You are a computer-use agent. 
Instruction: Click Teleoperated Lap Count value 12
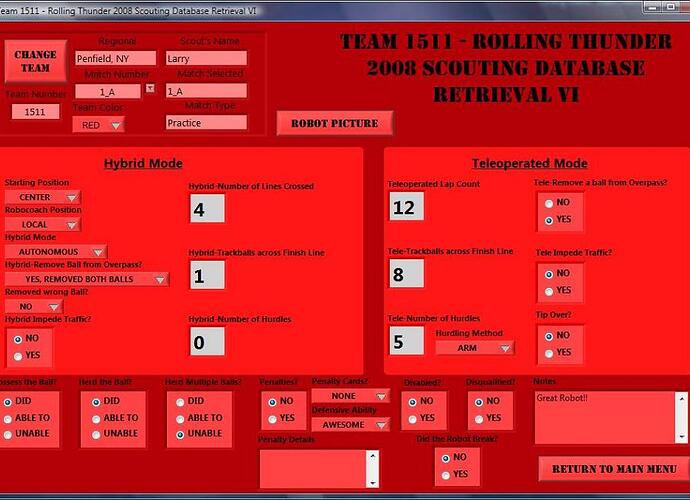tap(407, 206)
